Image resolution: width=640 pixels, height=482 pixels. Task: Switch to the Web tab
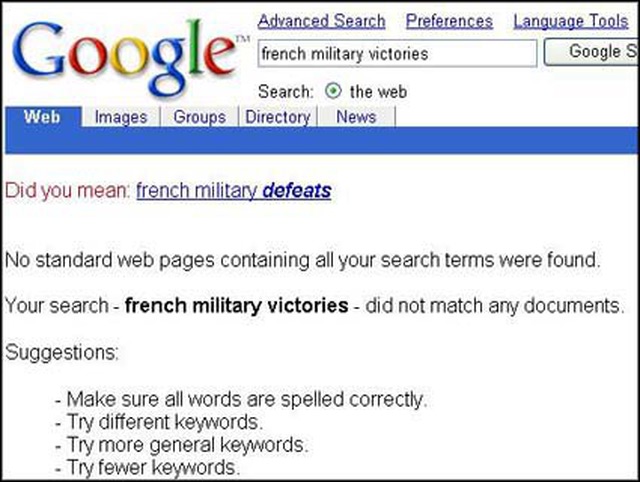click(x=42, y=117)
